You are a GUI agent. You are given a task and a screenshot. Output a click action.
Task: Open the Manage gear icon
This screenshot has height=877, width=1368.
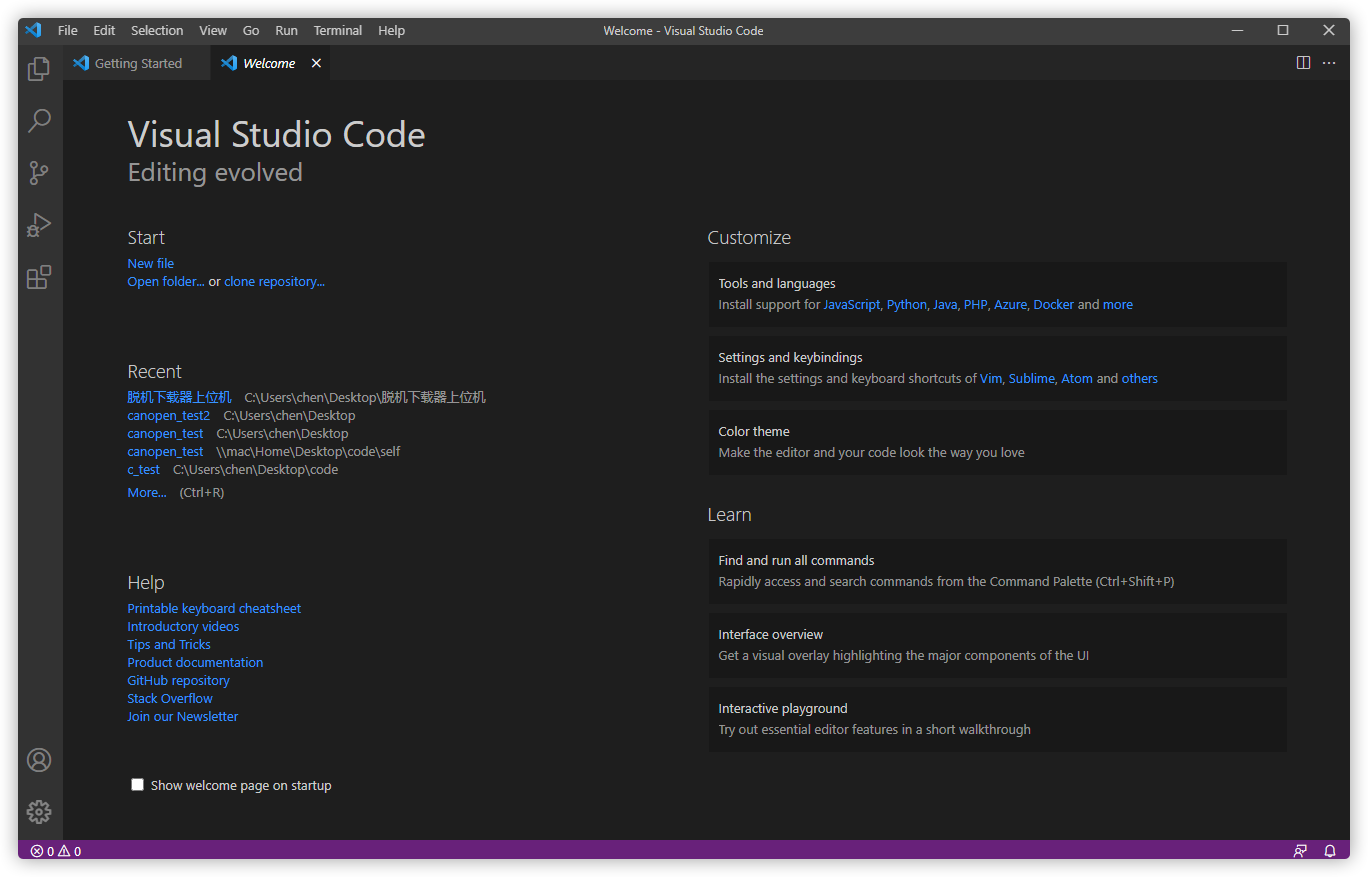[x=39, y=811]
